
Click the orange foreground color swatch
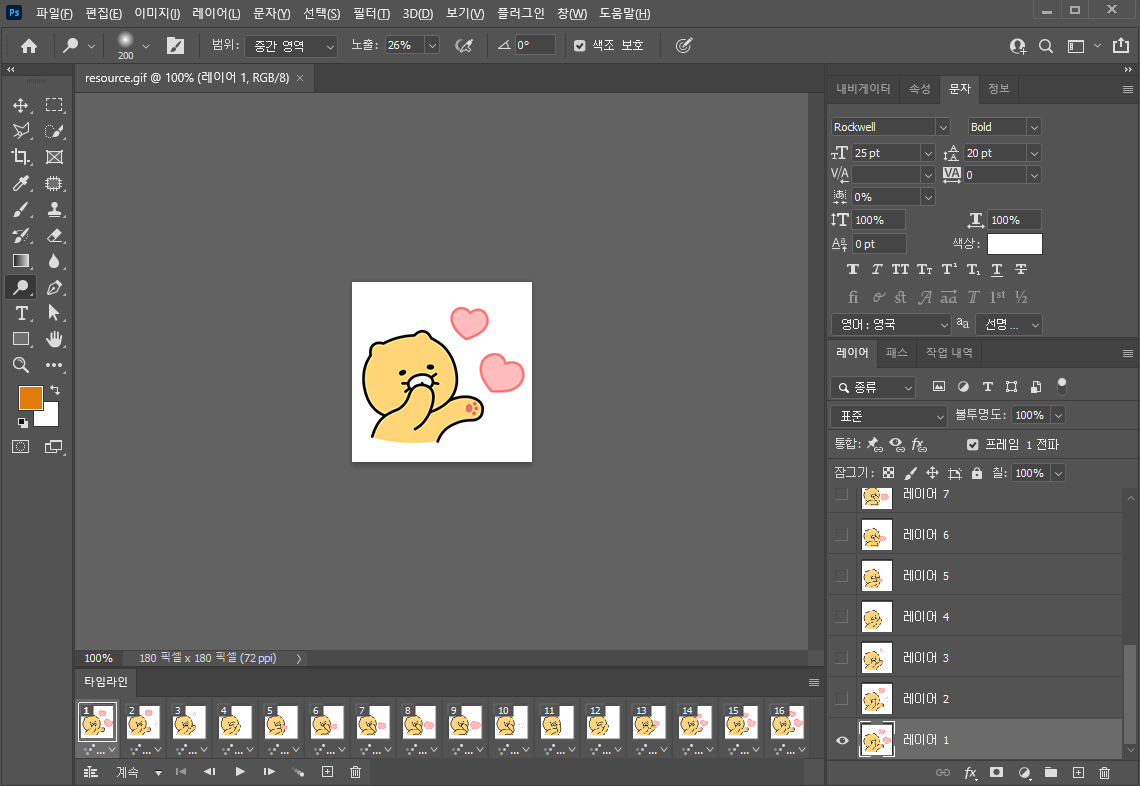pos(30,398)
